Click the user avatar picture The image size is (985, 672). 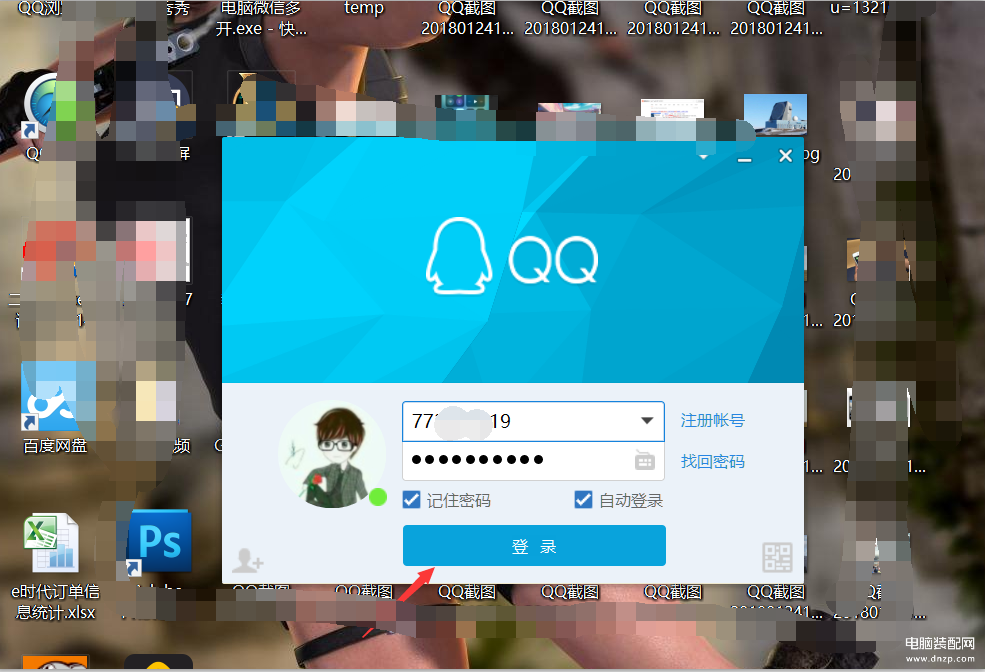coord(332,455)
